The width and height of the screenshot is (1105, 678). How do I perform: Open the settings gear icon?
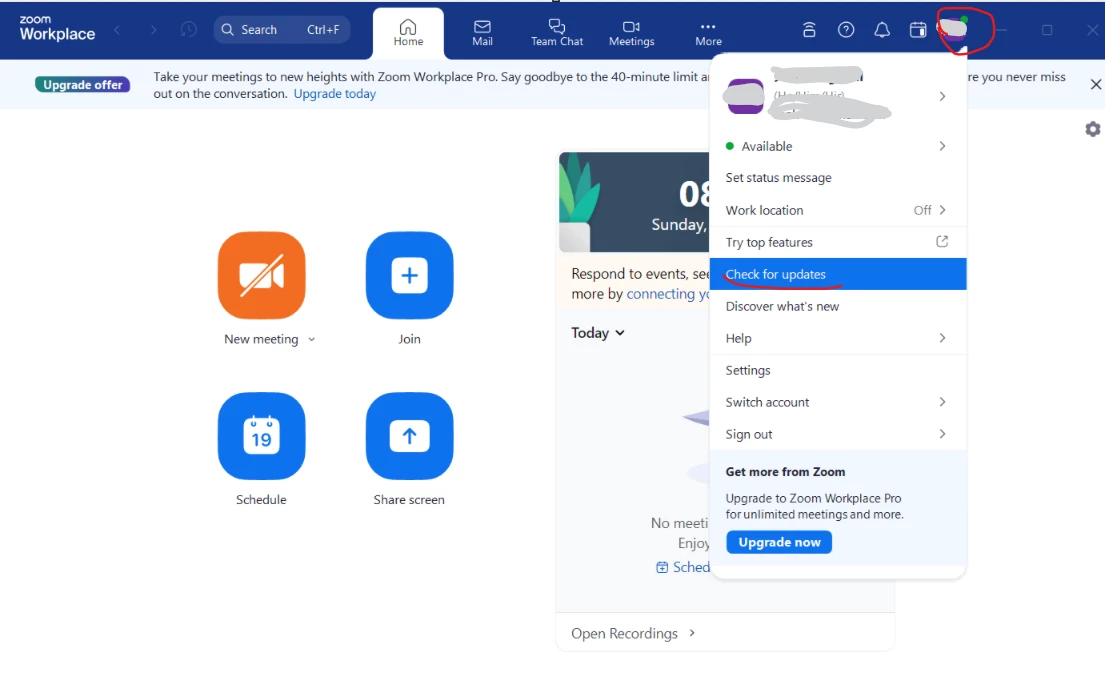pyautogui.click(x=1092, y=129)
